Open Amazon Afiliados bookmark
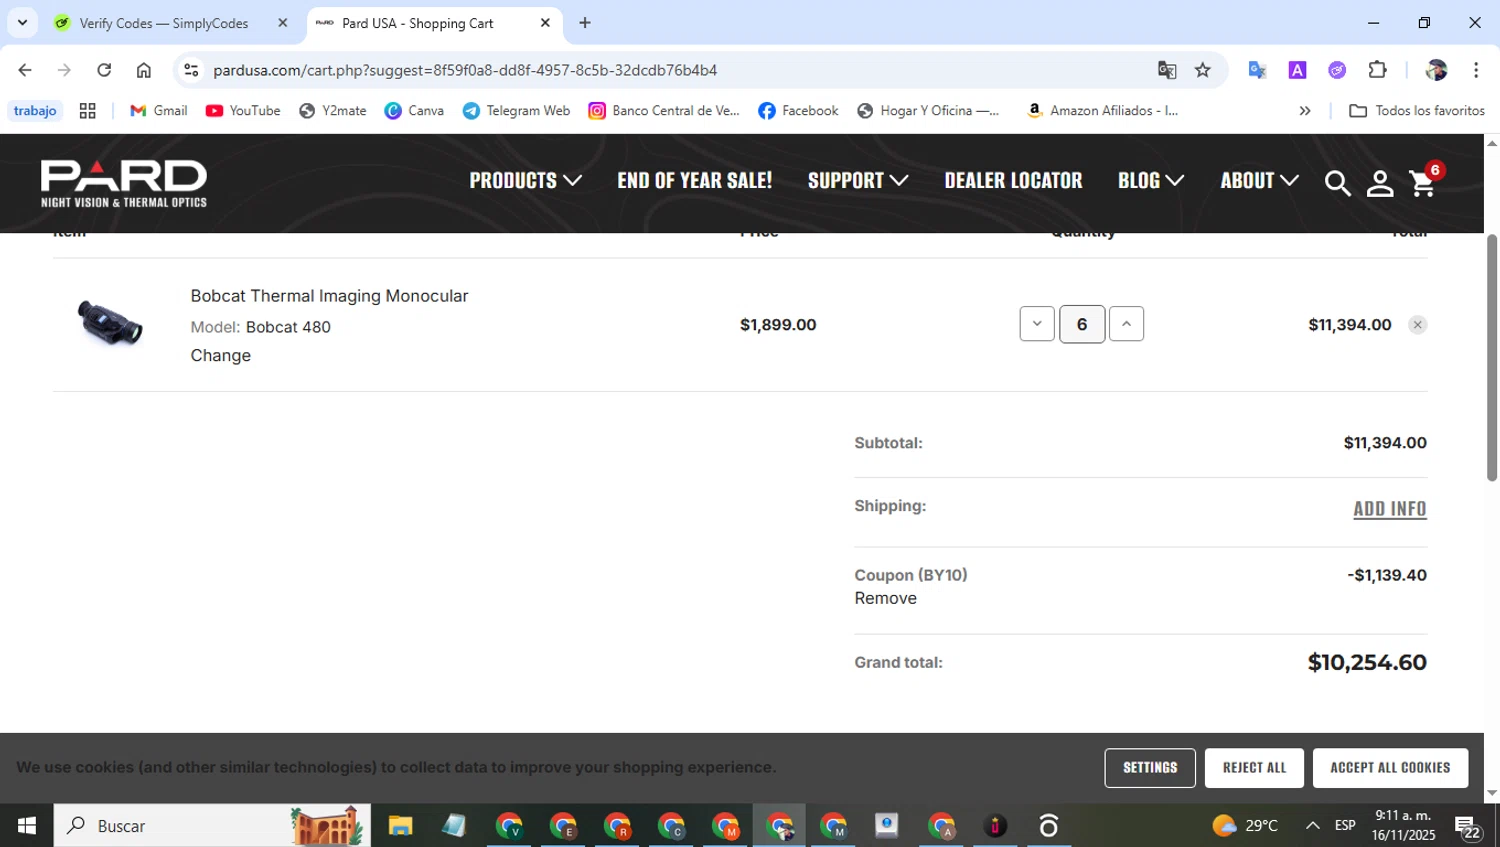Viewport: 1500px width, 847px height. coord(1103,111)
